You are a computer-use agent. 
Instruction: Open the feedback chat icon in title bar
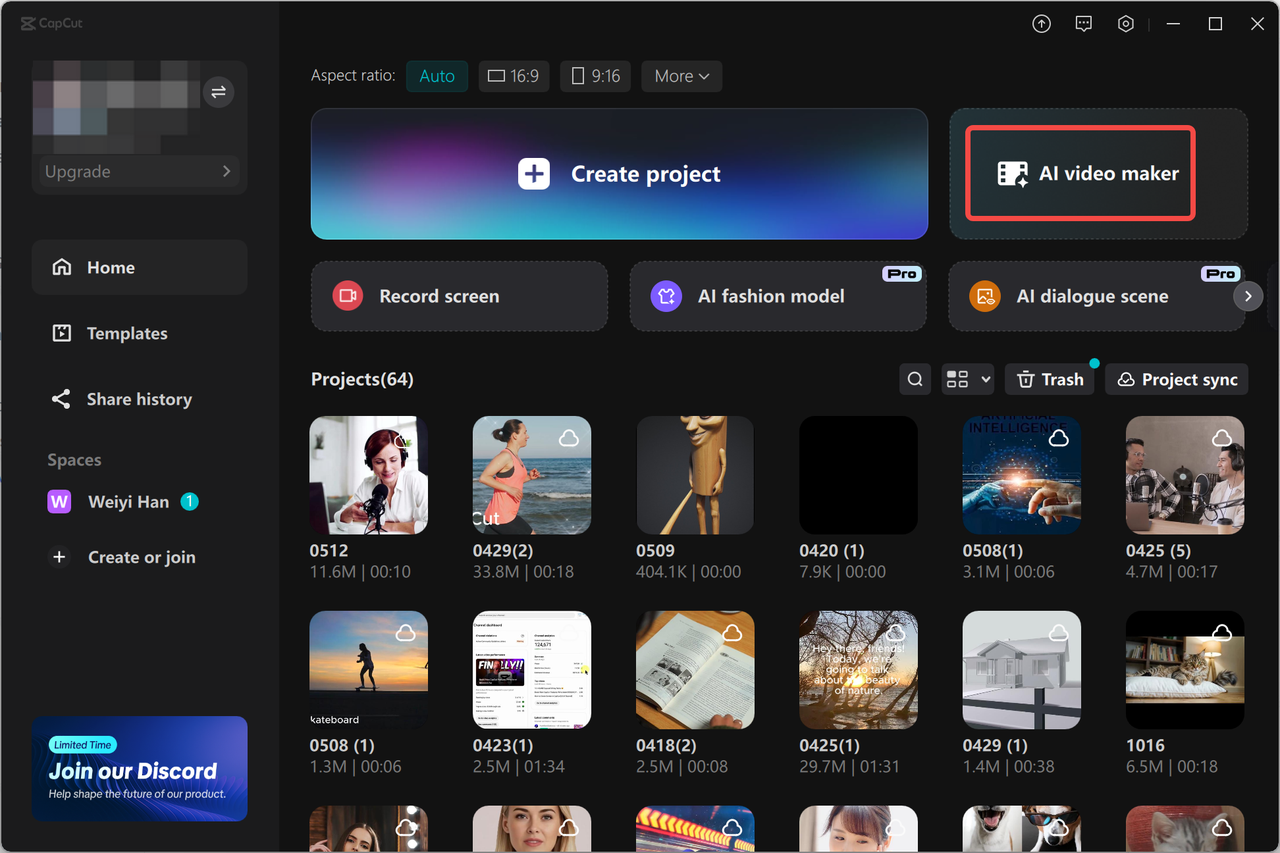1083,24
